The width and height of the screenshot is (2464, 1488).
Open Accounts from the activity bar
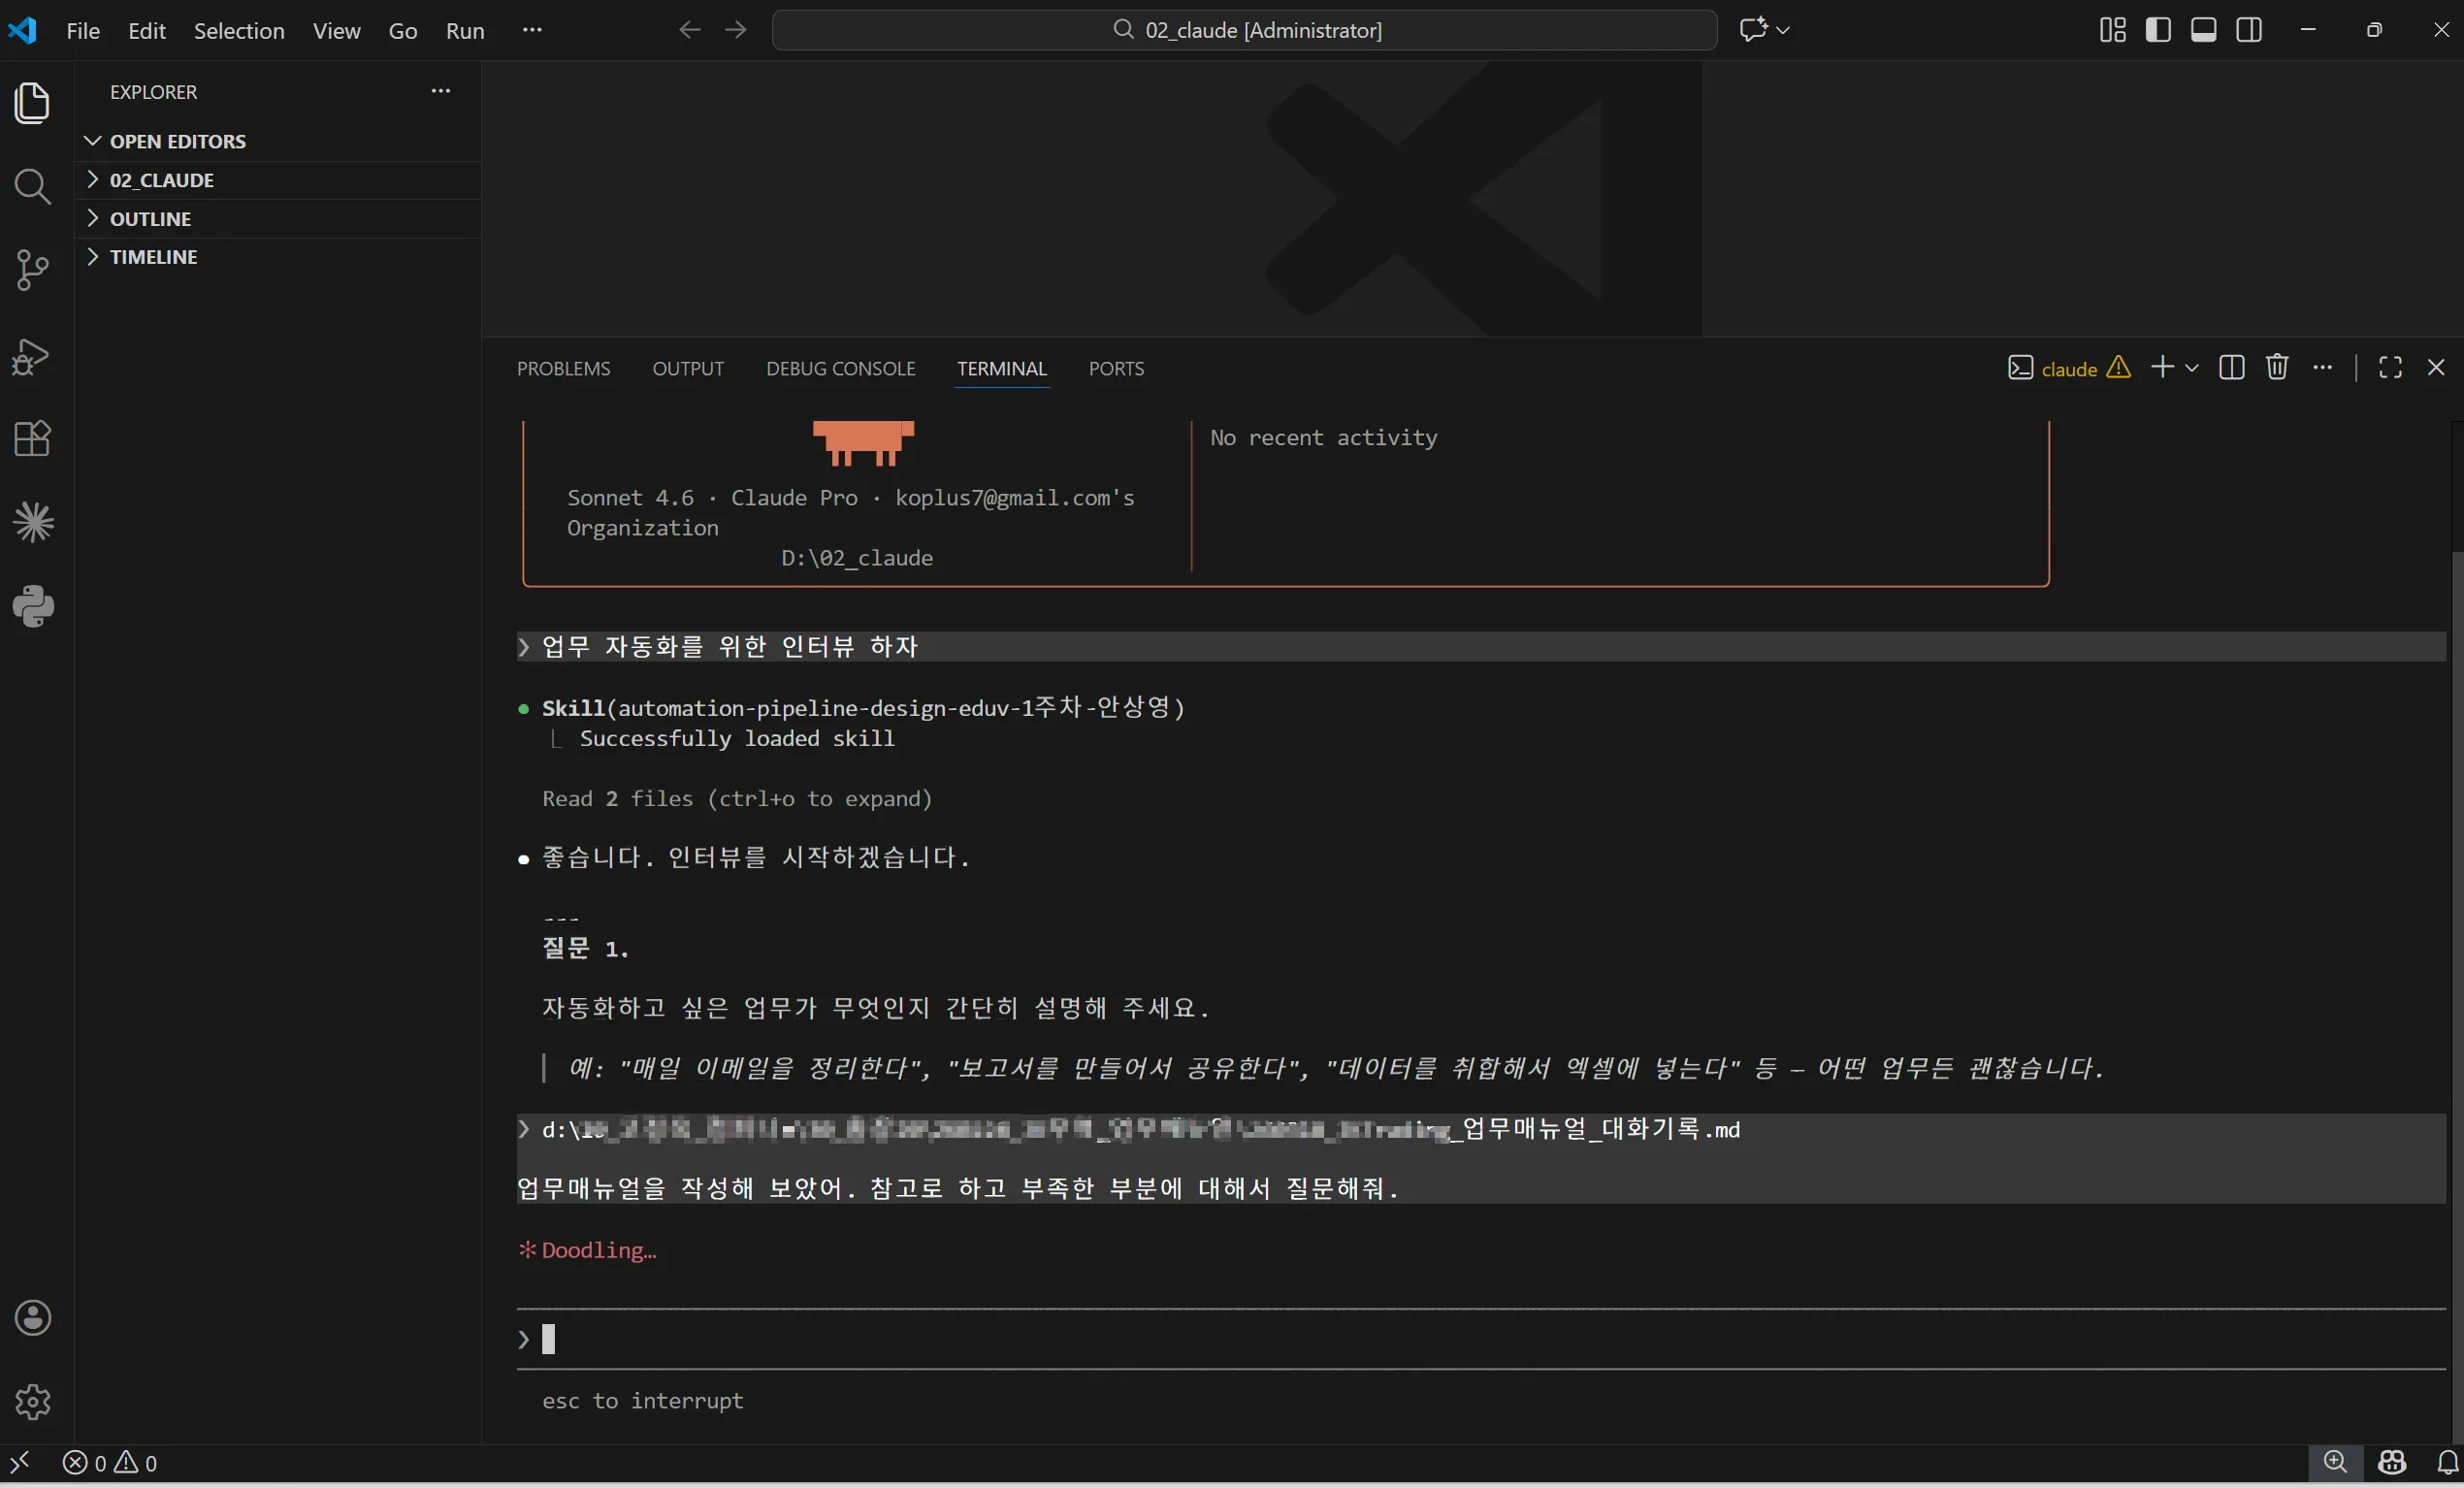[x=33, y=1318]
